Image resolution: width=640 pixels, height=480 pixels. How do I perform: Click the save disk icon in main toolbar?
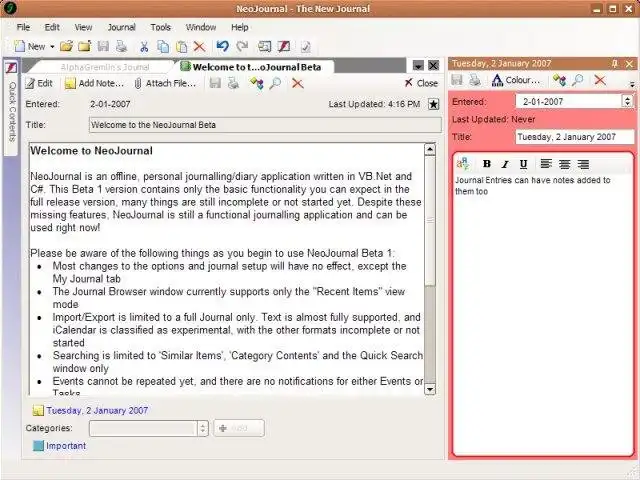[x=103, y=47]
